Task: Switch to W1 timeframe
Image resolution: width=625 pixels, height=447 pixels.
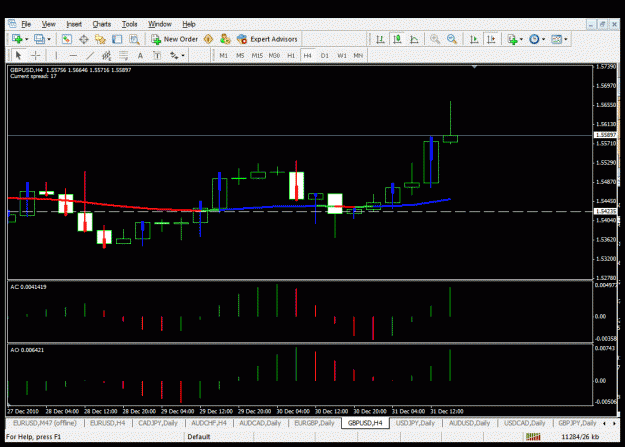Action: pyautogui.click(x=342, y=55)
